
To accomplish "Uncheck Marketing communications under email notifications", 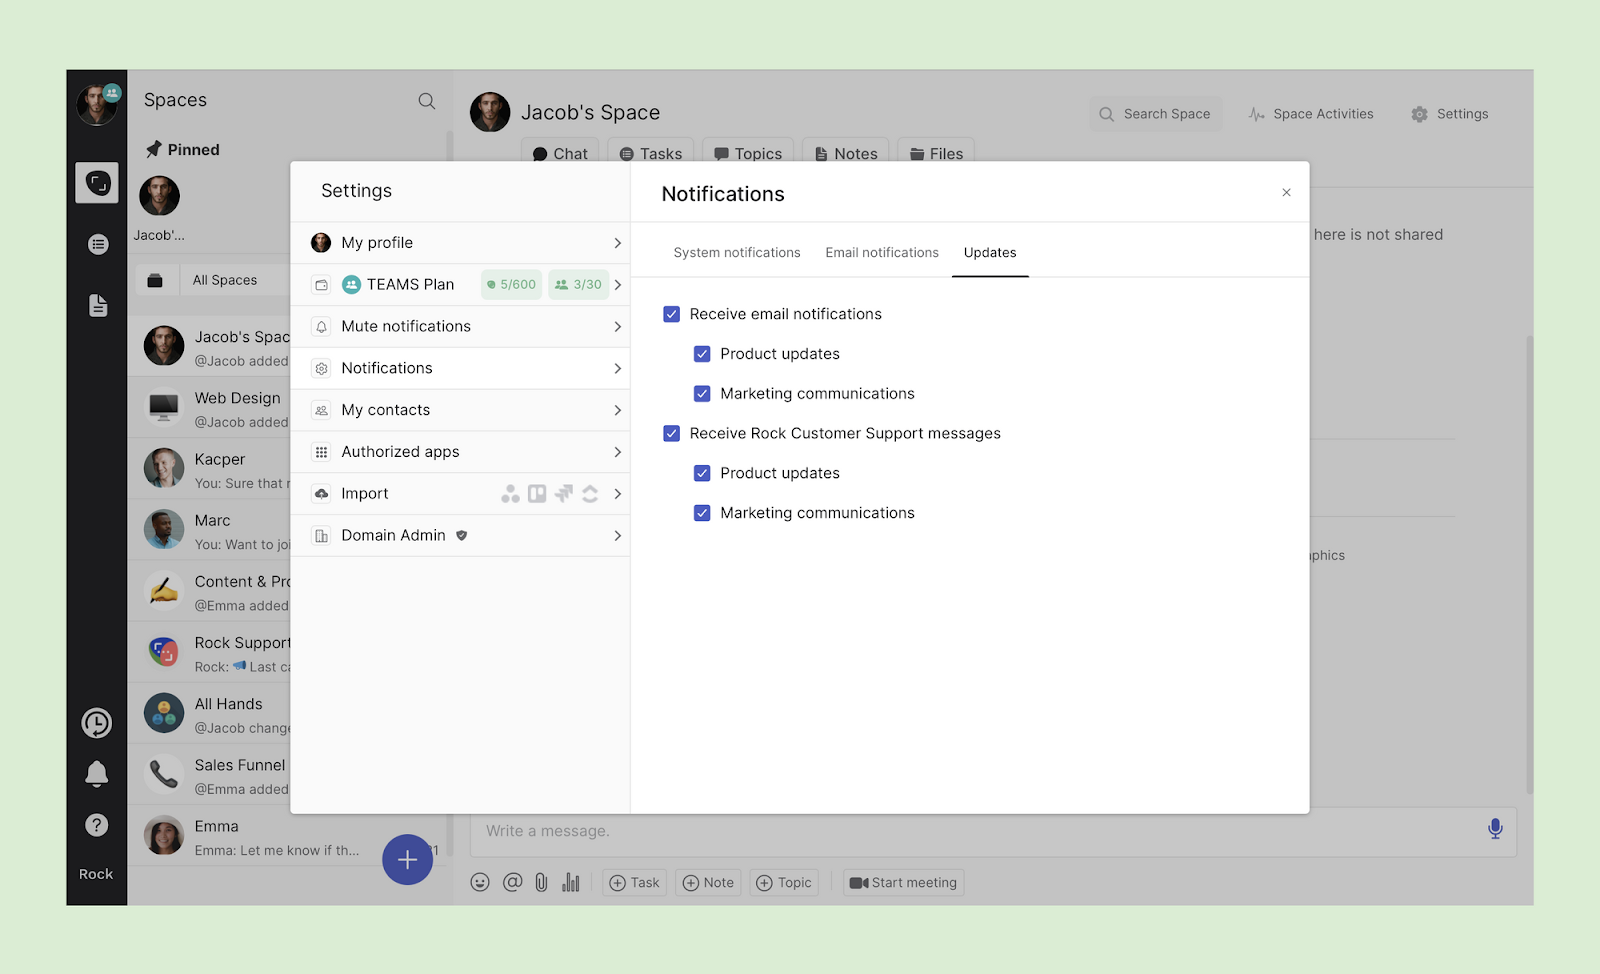I will (702, 394).
